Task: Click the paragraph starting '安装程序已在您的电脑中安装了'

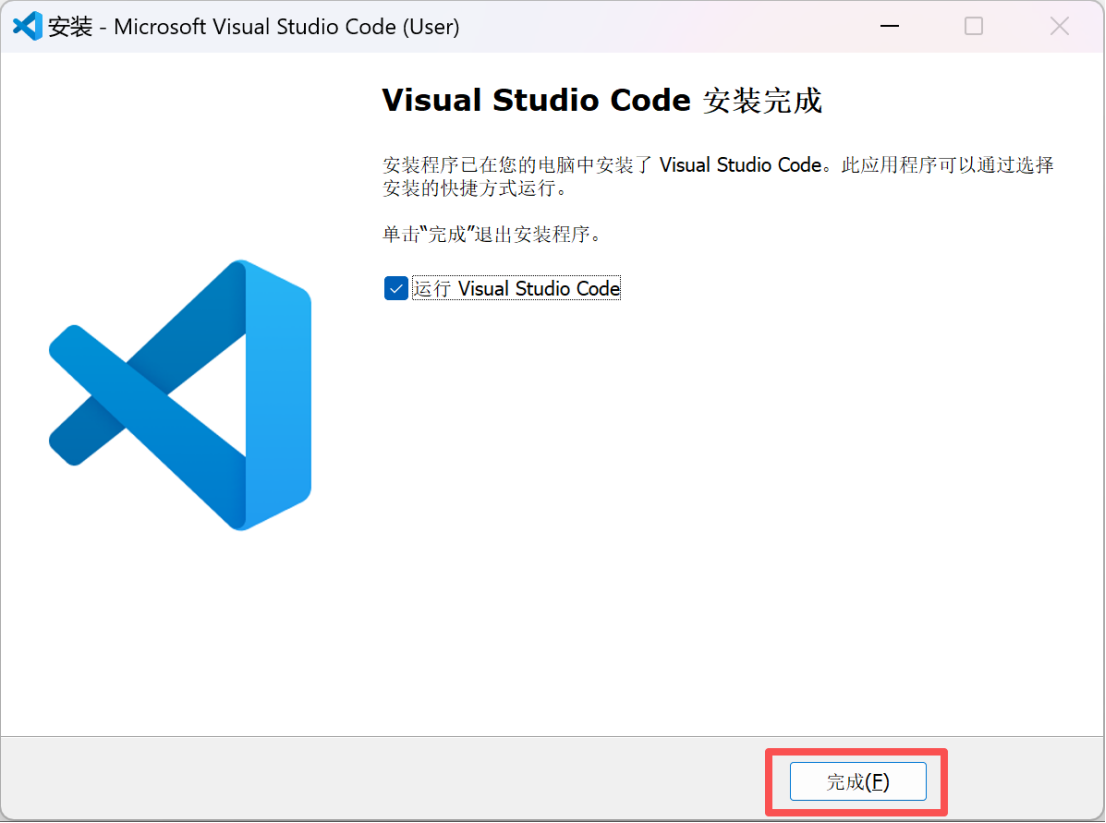Action: click(x=718, y=176)
